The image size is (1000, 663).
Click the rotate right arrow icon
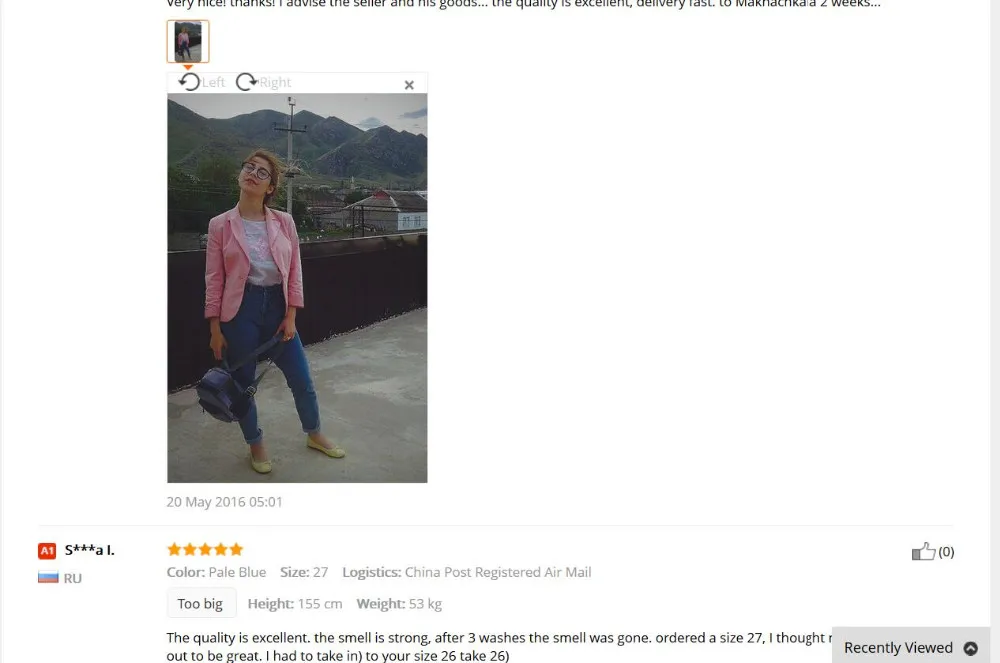pyautogui.click(x=246, y=82)
